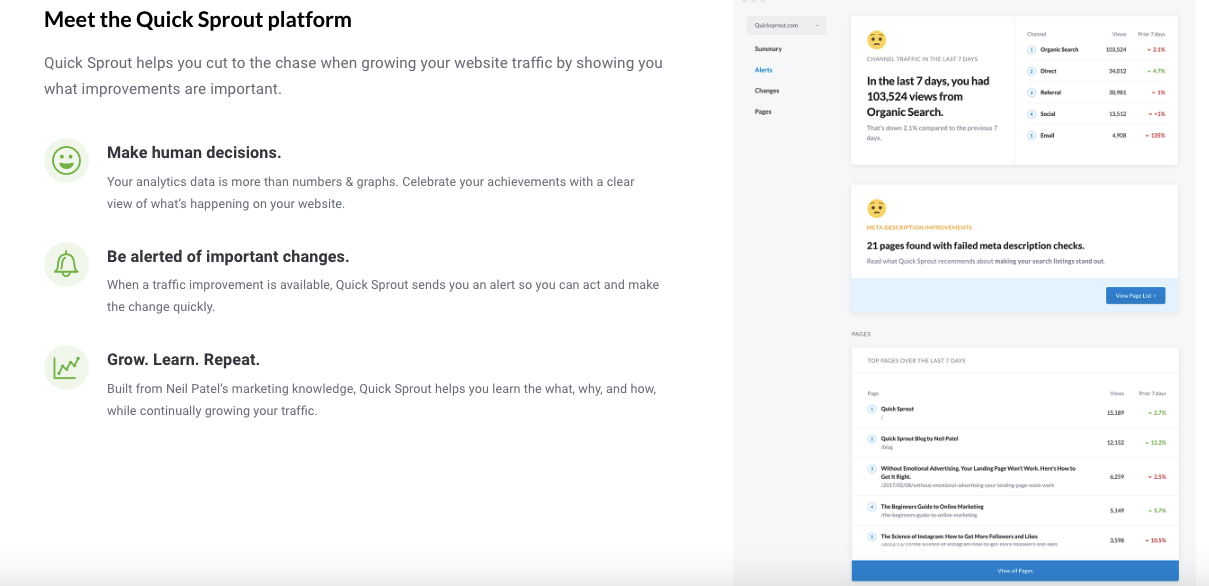
Task: Open the Quicksprout.com site dropdown
Action: (787, 25)
